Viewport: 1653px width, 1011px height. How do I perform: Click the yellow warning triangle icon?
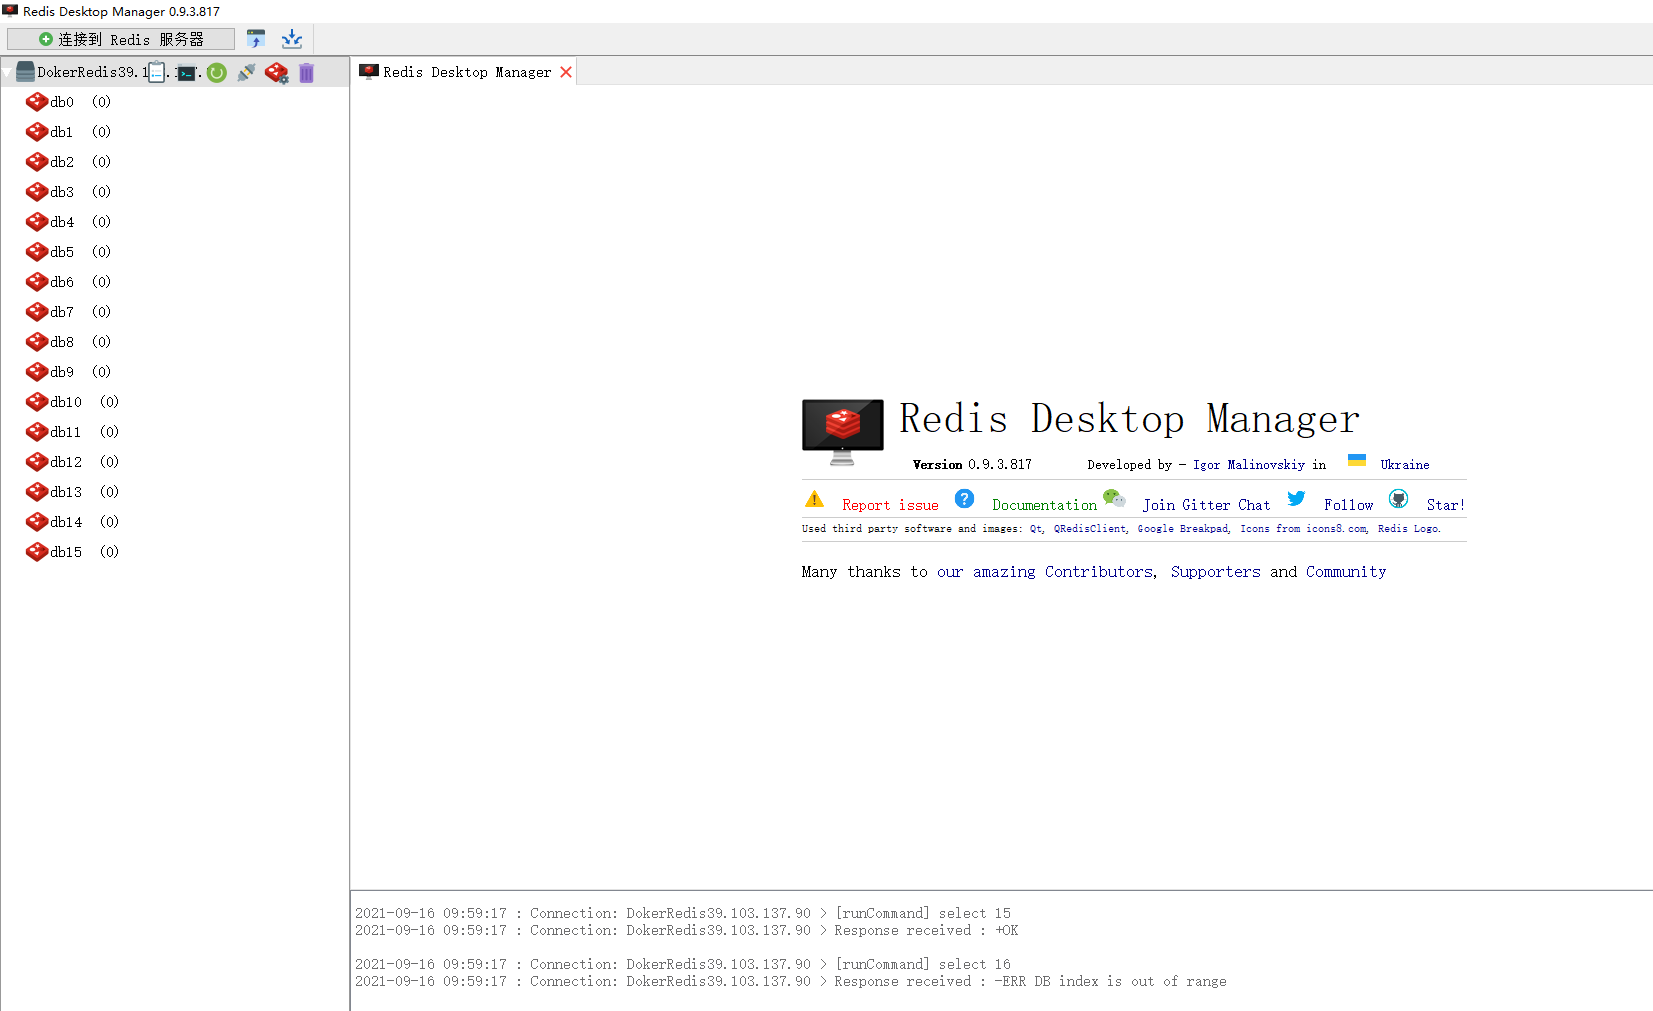[814, 499]
